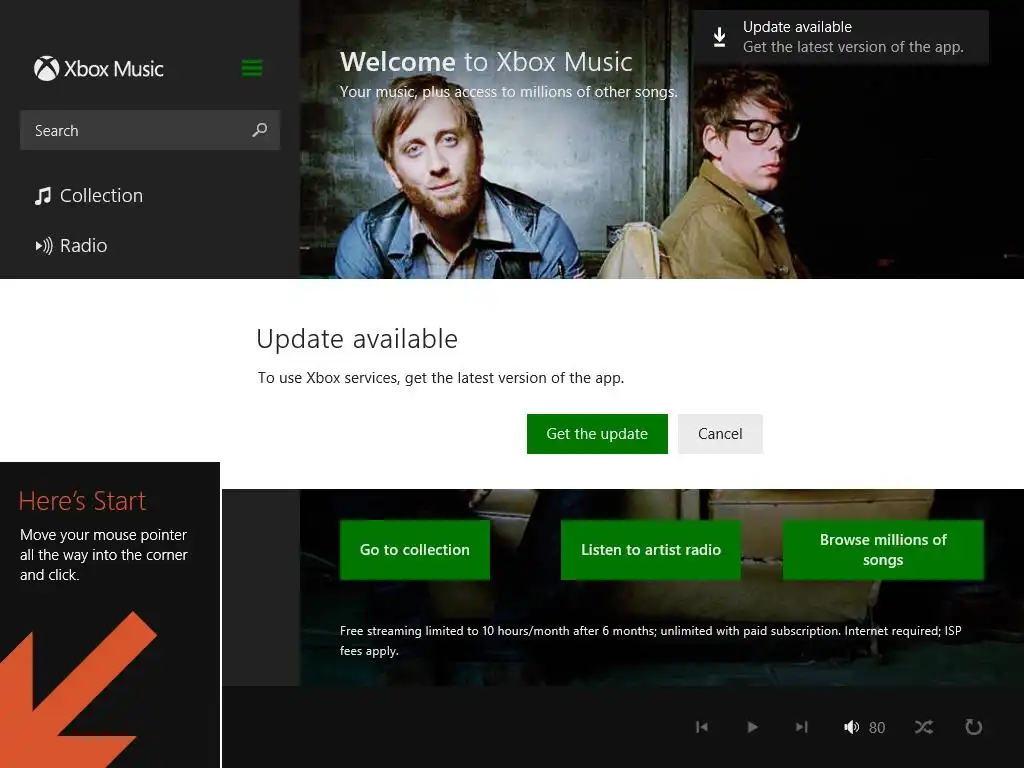The width and height of the screenshot is (1024, 768).
Task: Click into the Search field
Action: [x=150, y=130]
